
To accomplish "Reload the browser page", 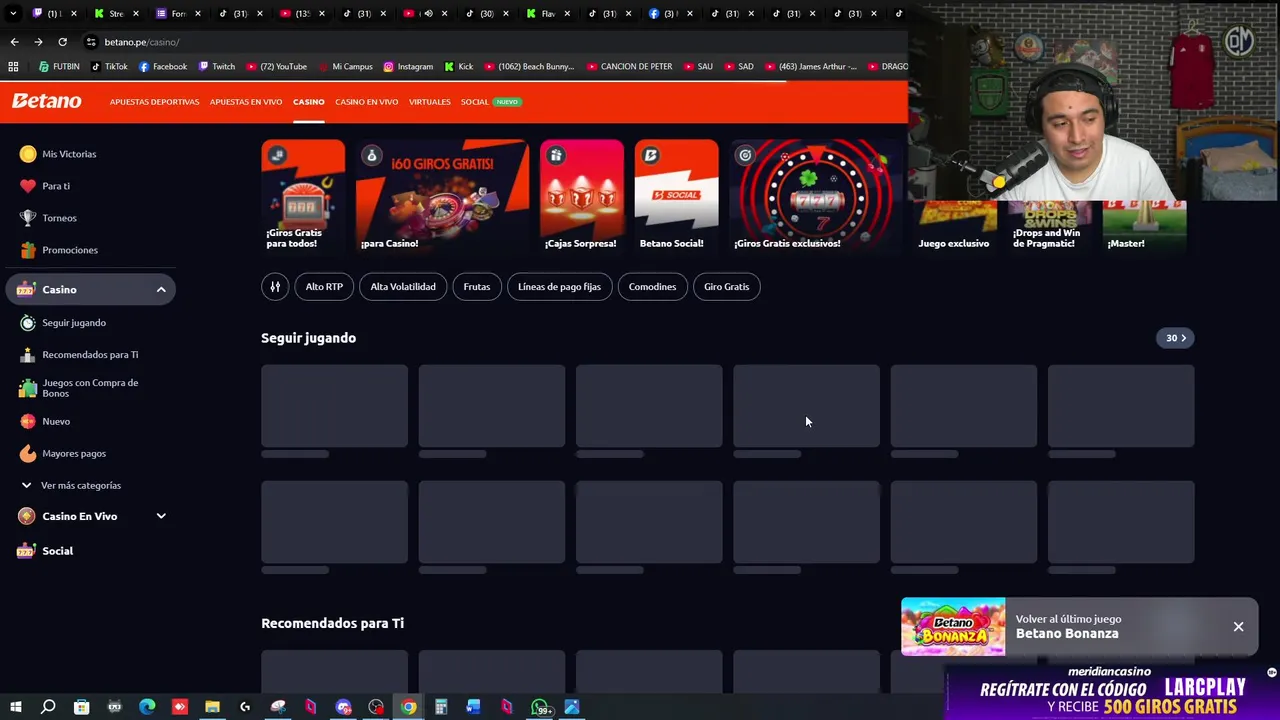I will pyautogui.click(x=62, y=42).
